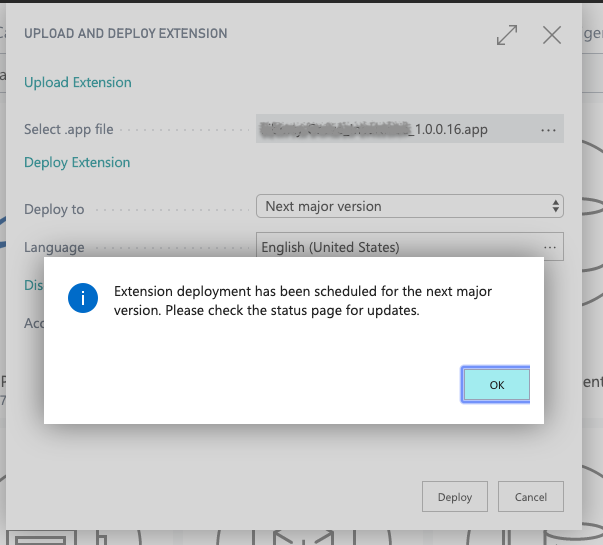Open the Deploy to dropdown

pos(410,206)
